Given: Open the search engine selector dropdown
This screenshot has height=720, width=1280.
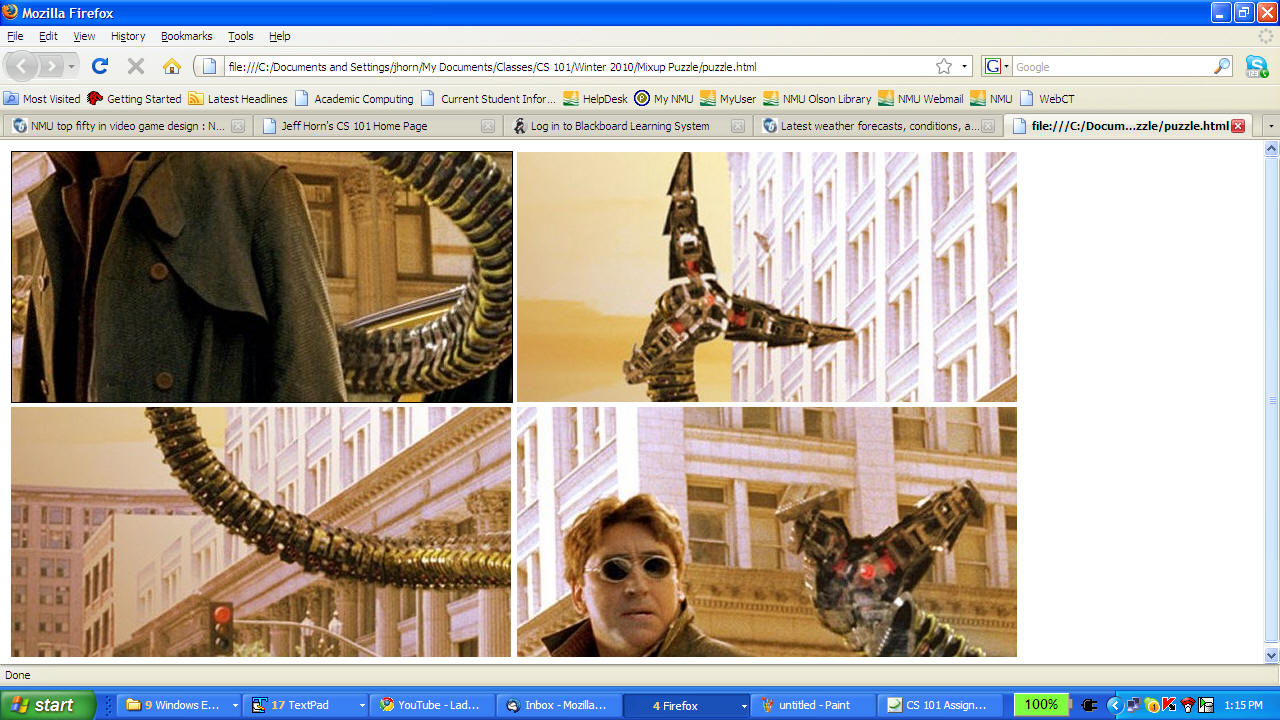Looking at the screenshot, I should (997, 67).
